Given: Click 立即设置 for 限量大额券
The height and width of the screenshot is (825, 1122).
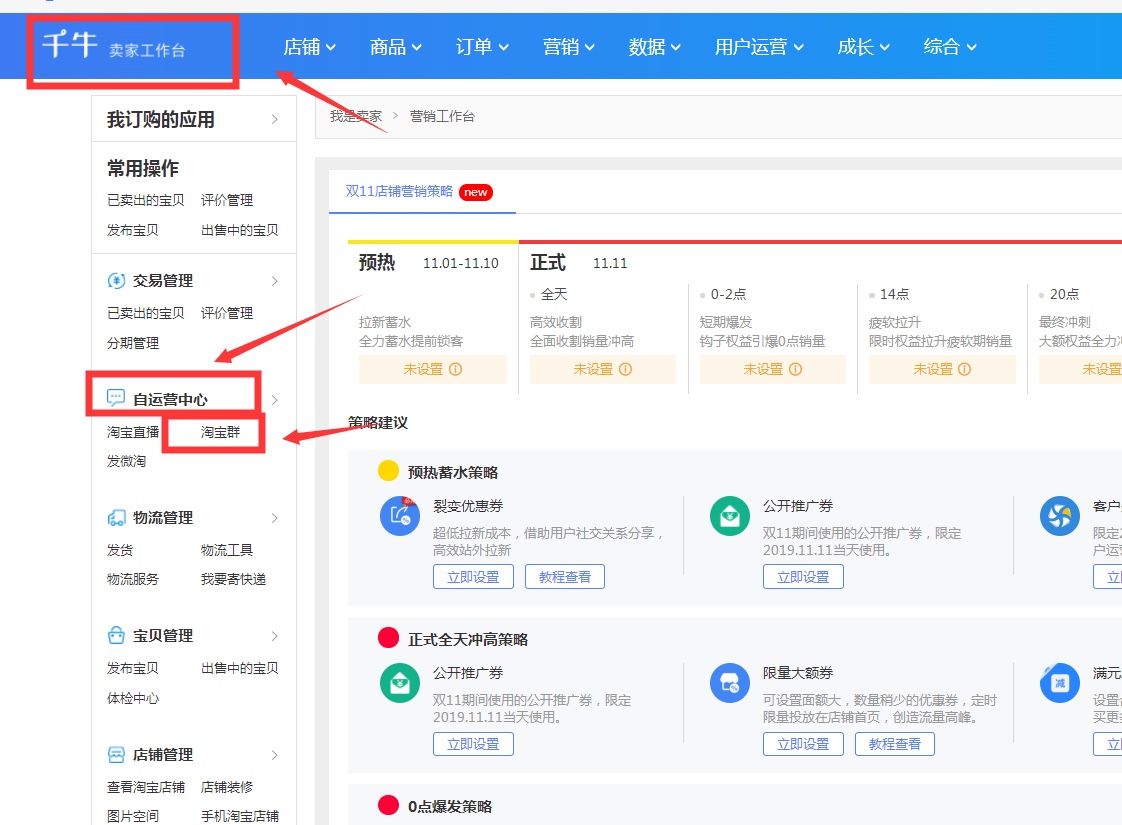Looking at the screenshot, I should tap(803, 744).
